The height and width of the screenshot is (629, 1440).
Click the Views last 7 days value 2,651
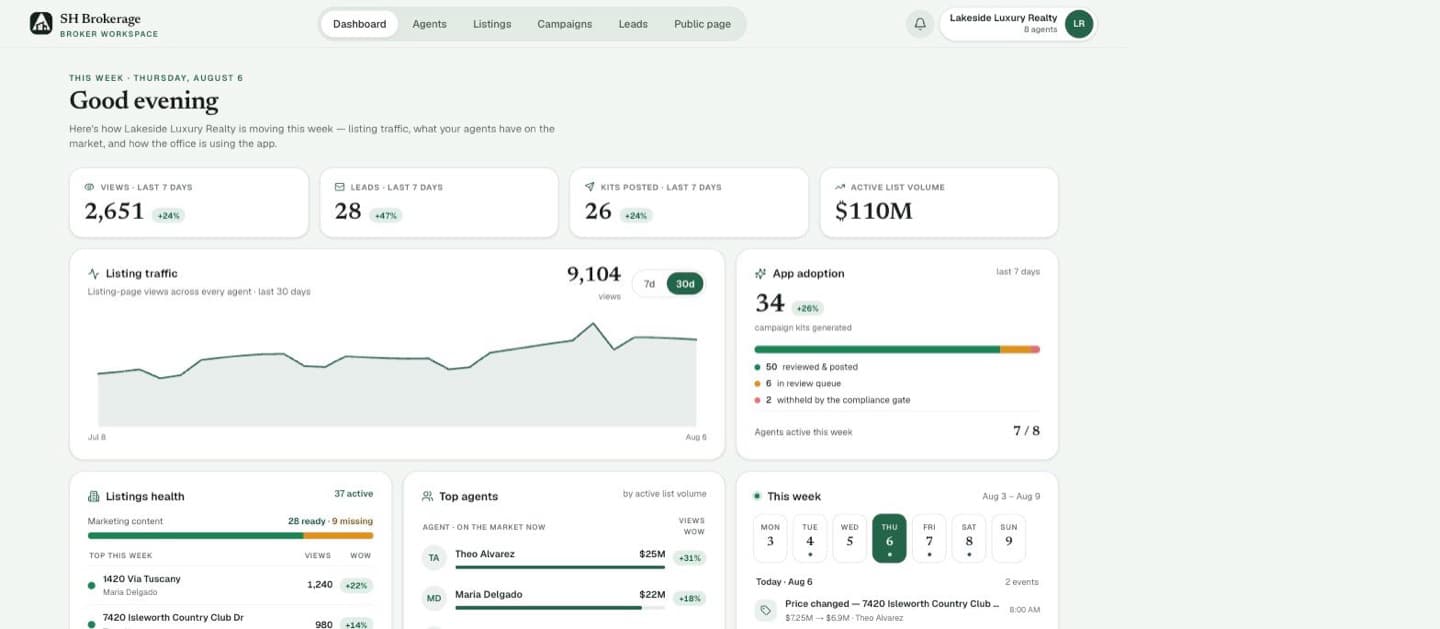tap(115, 211)
